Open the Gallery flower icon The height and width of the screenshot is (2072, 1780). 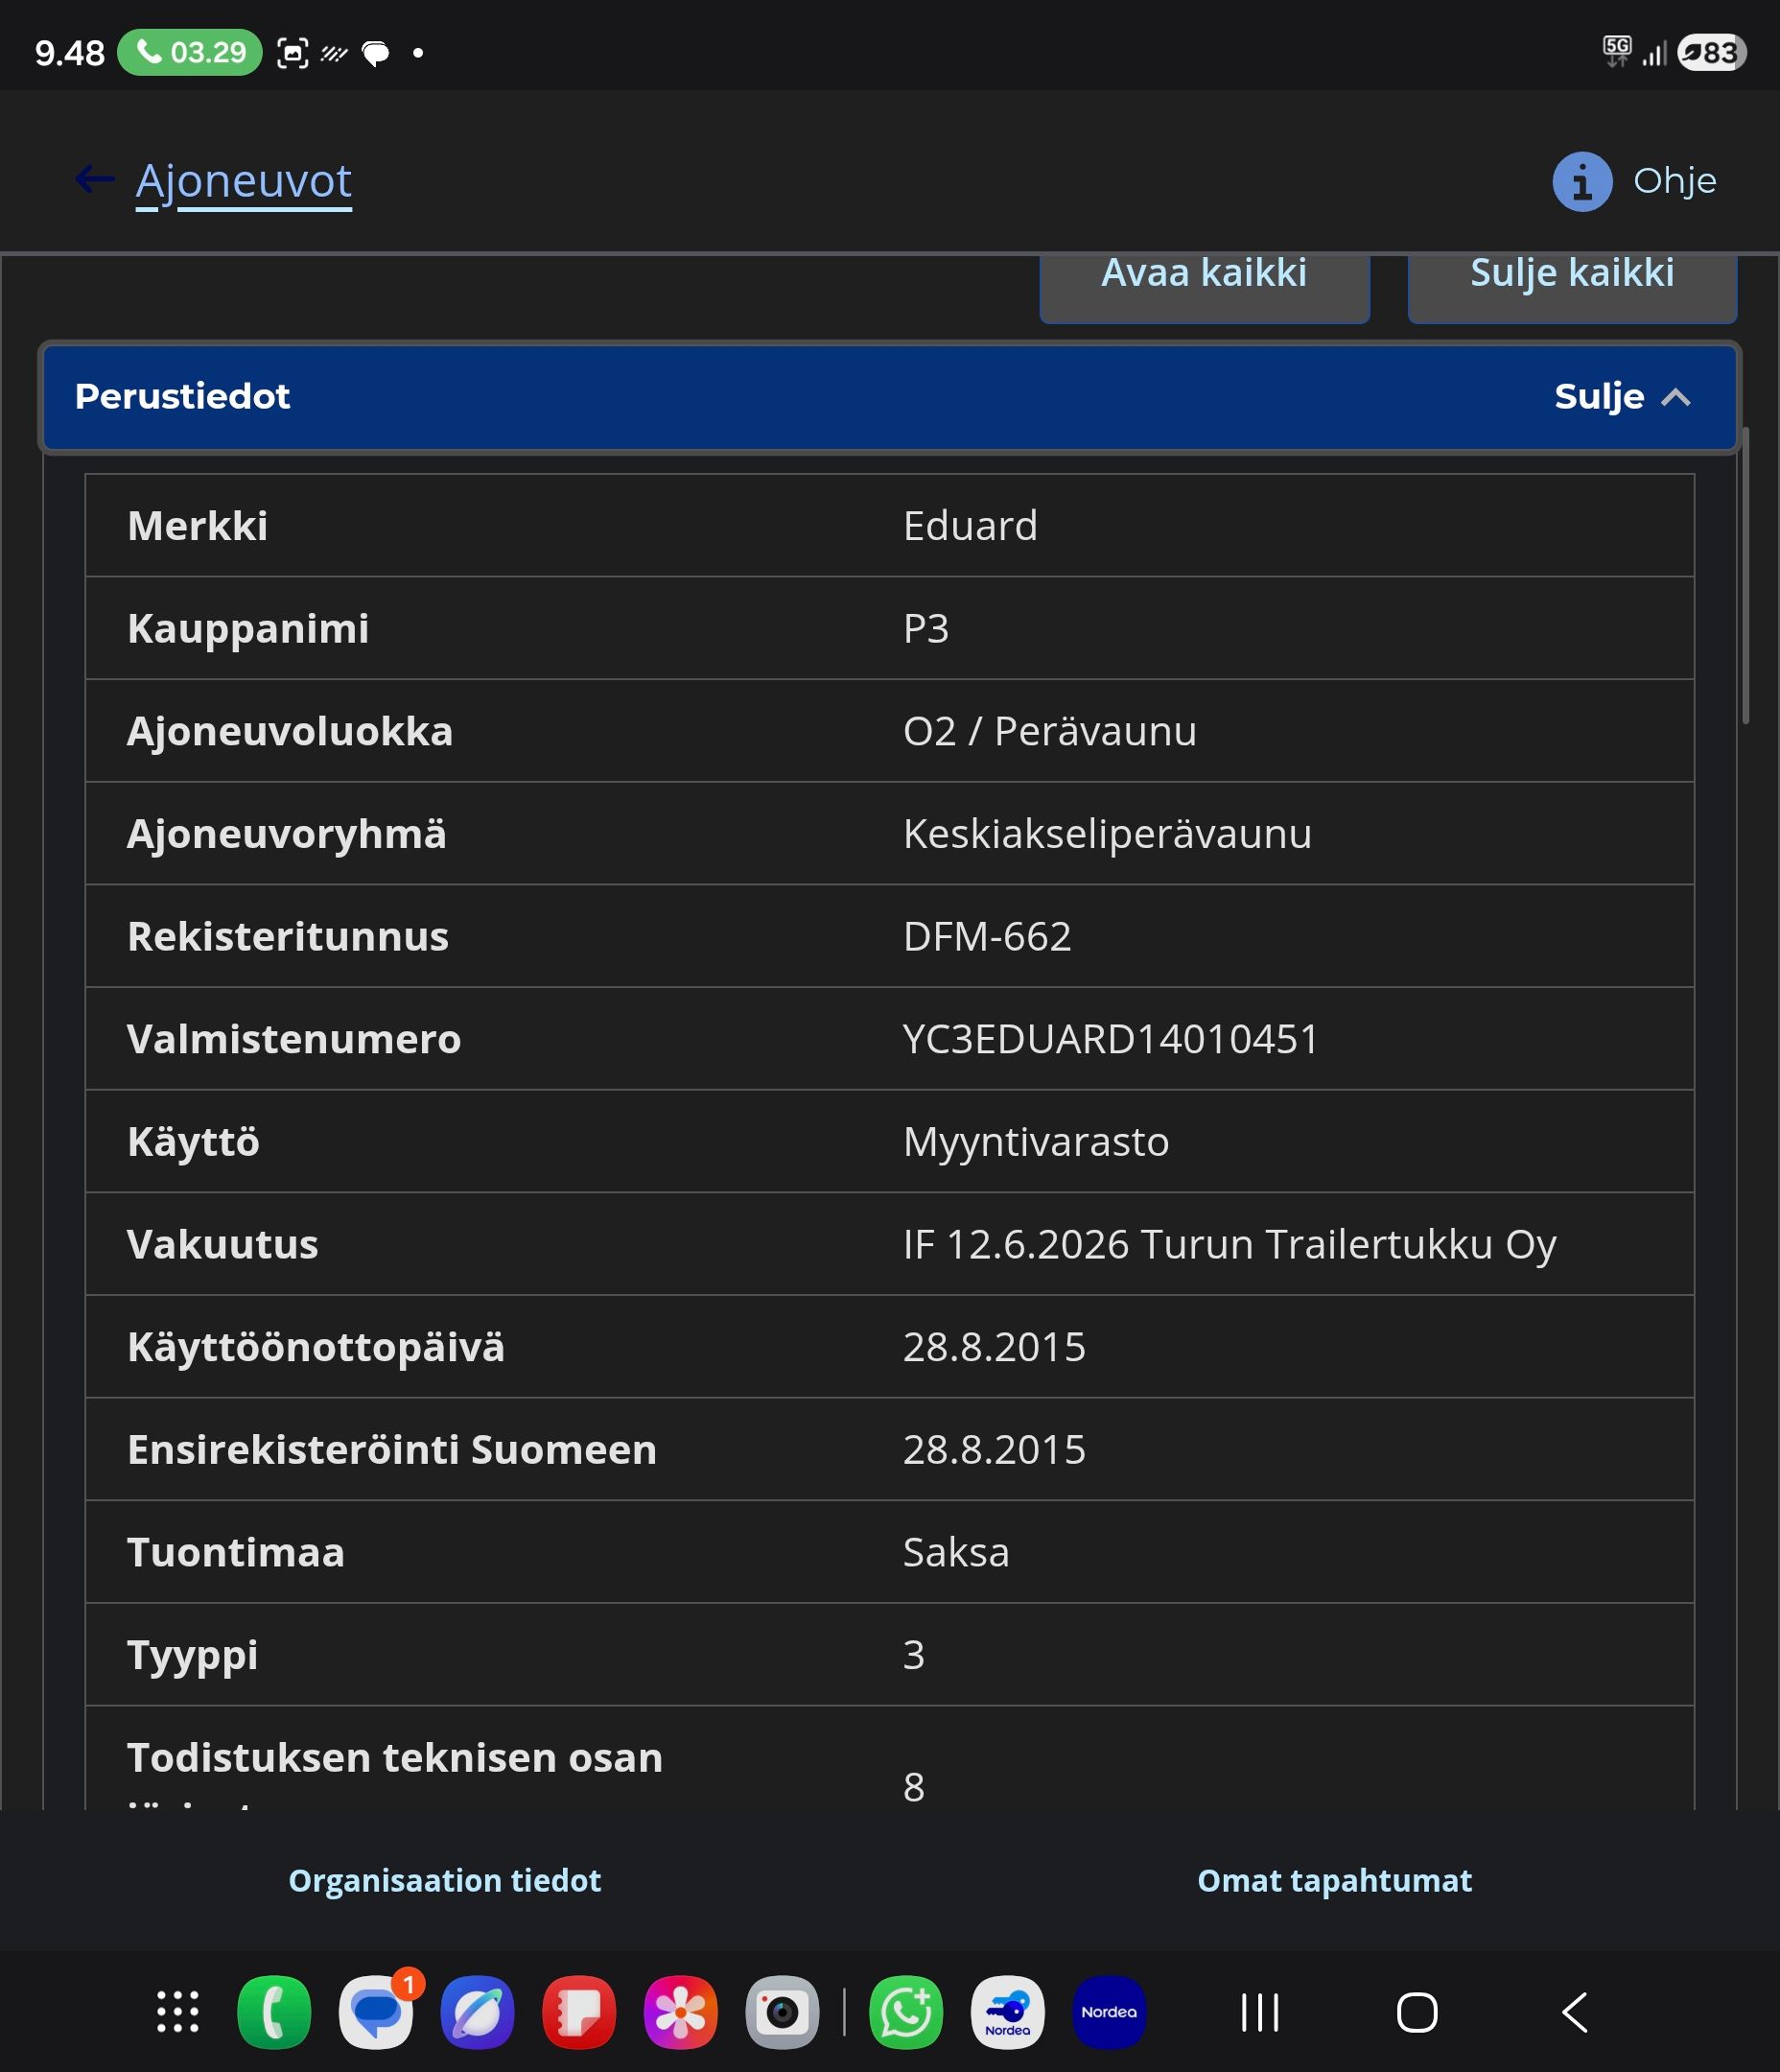681,2012
